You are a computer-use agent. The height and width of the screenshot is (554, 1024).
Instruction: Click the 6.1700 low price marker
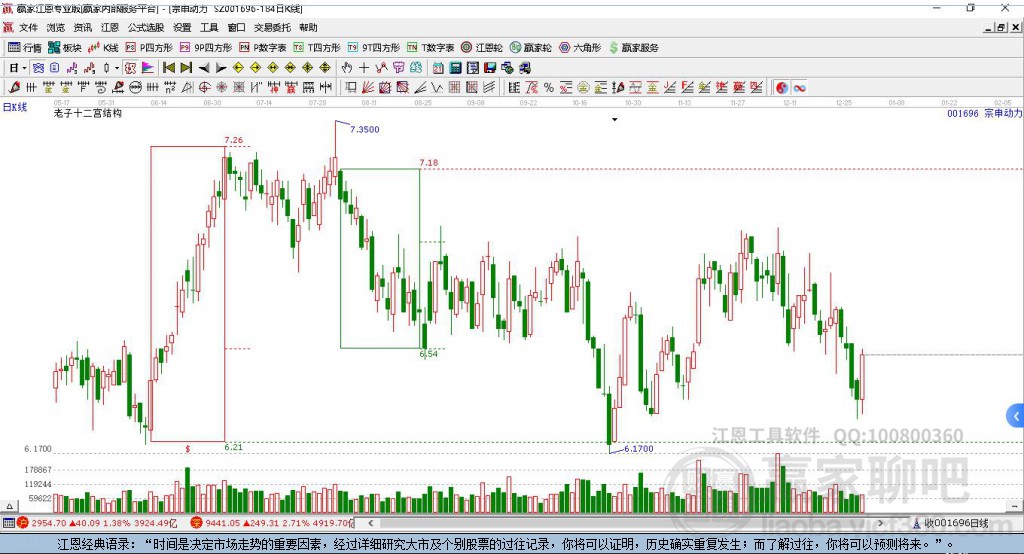pyautogui.click(x=638, y=449)
